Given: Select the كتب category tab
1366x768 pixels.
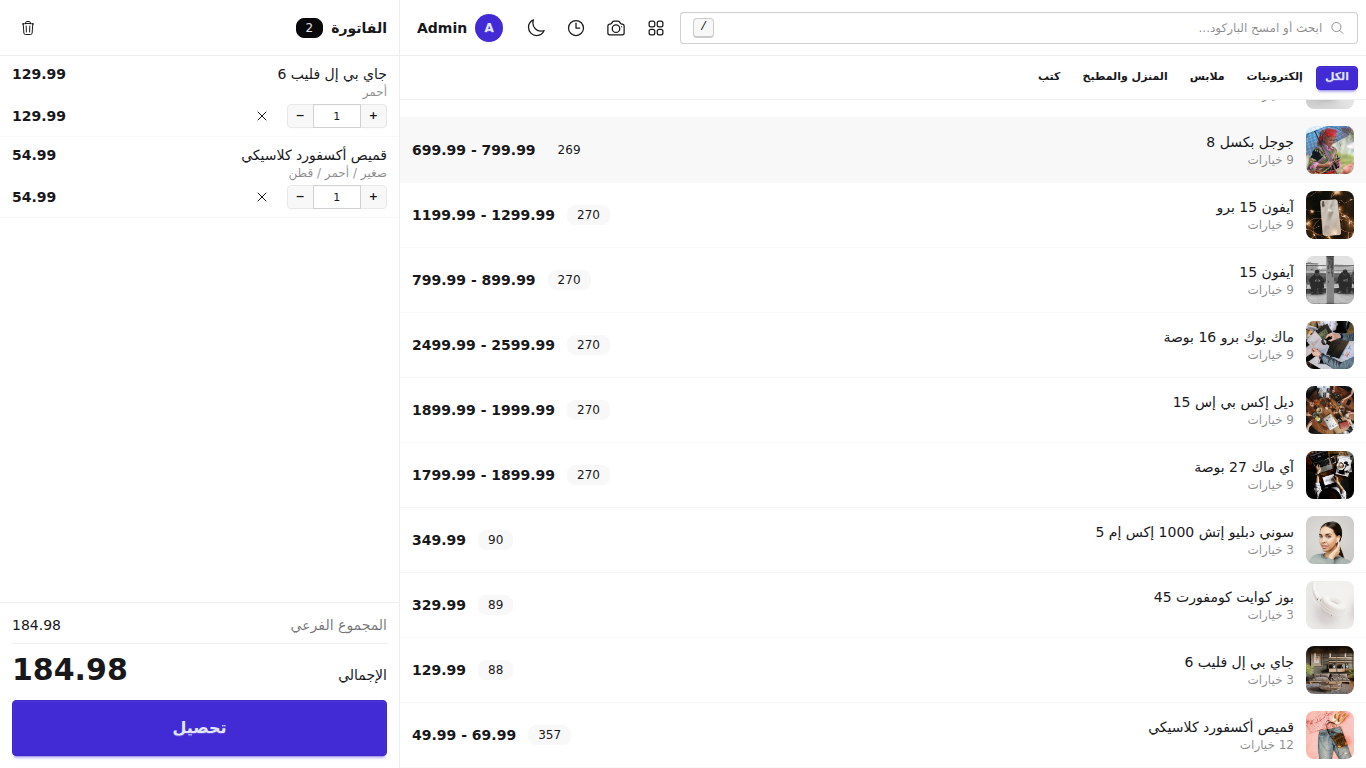Looking at the screenshot, I should coord(1049,77).
